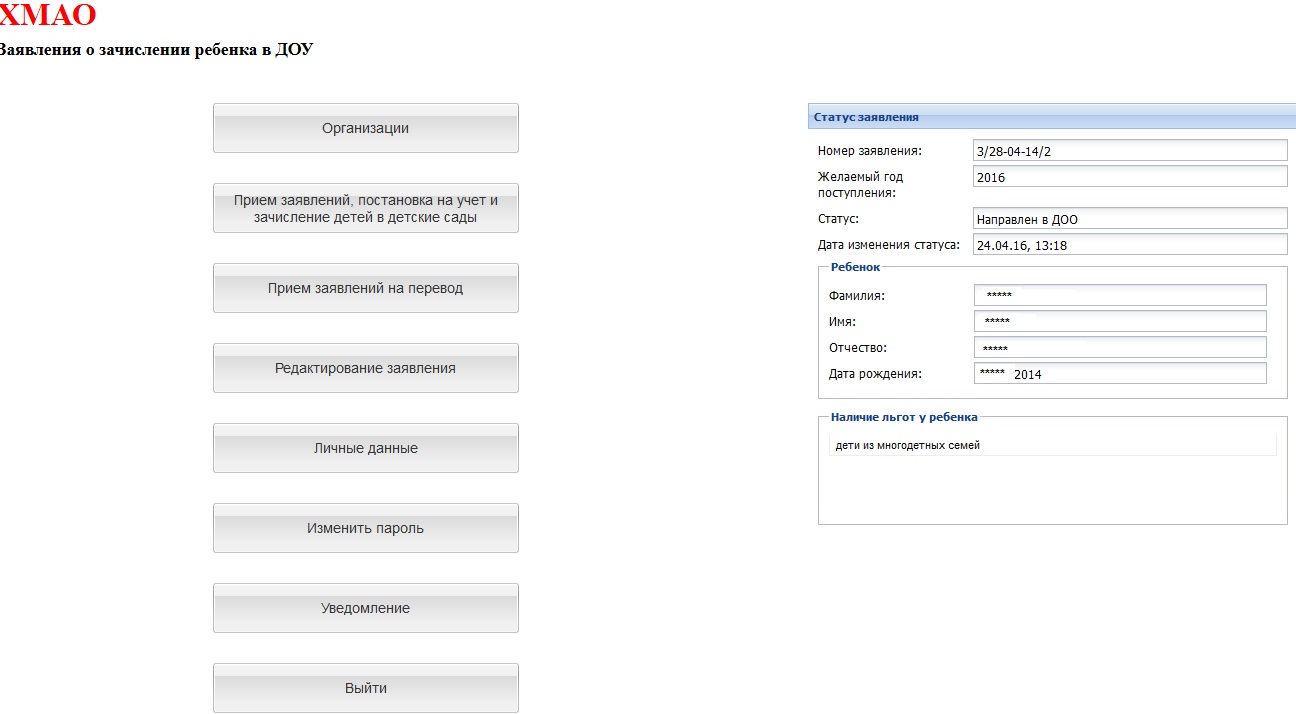Click Прием заявлений, постановка на учет button
The width and height of the screenshot is (1296, 714).
(365, 208)
